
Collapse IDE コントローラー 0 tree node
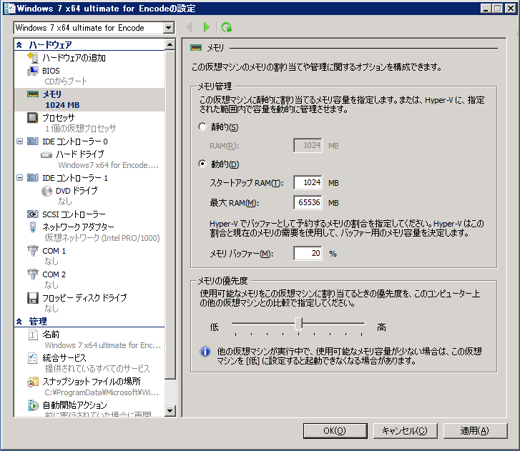click(20, 141)
